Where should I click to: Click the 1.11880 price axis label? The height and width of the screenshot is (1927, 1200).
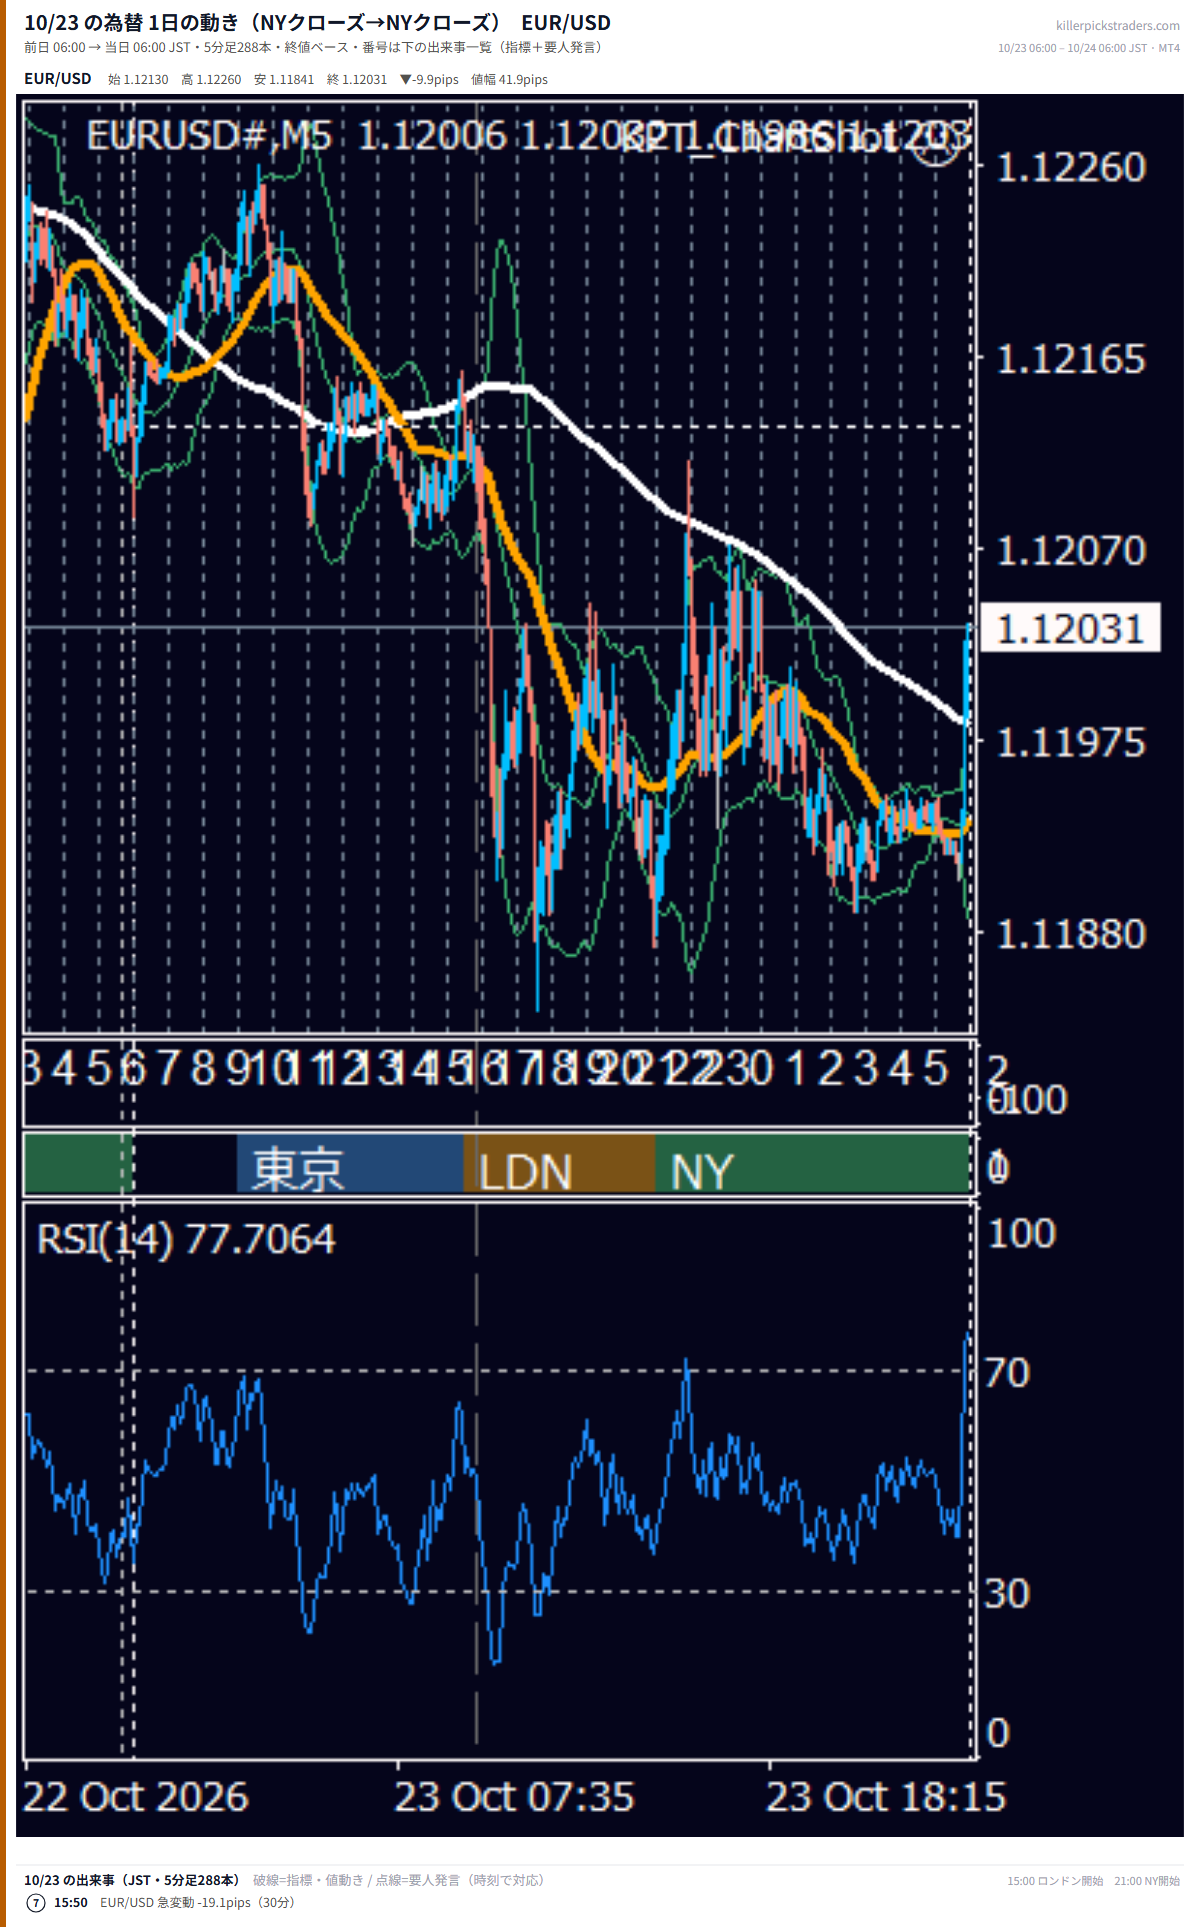point(1070,934)
